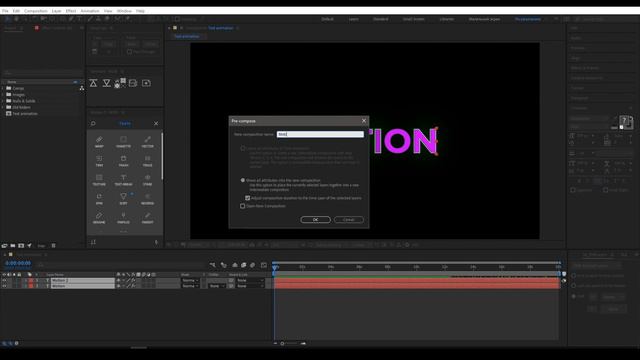
Task: Click the inverted hourglass icon in plugin panel
Action: click(107, 83)
